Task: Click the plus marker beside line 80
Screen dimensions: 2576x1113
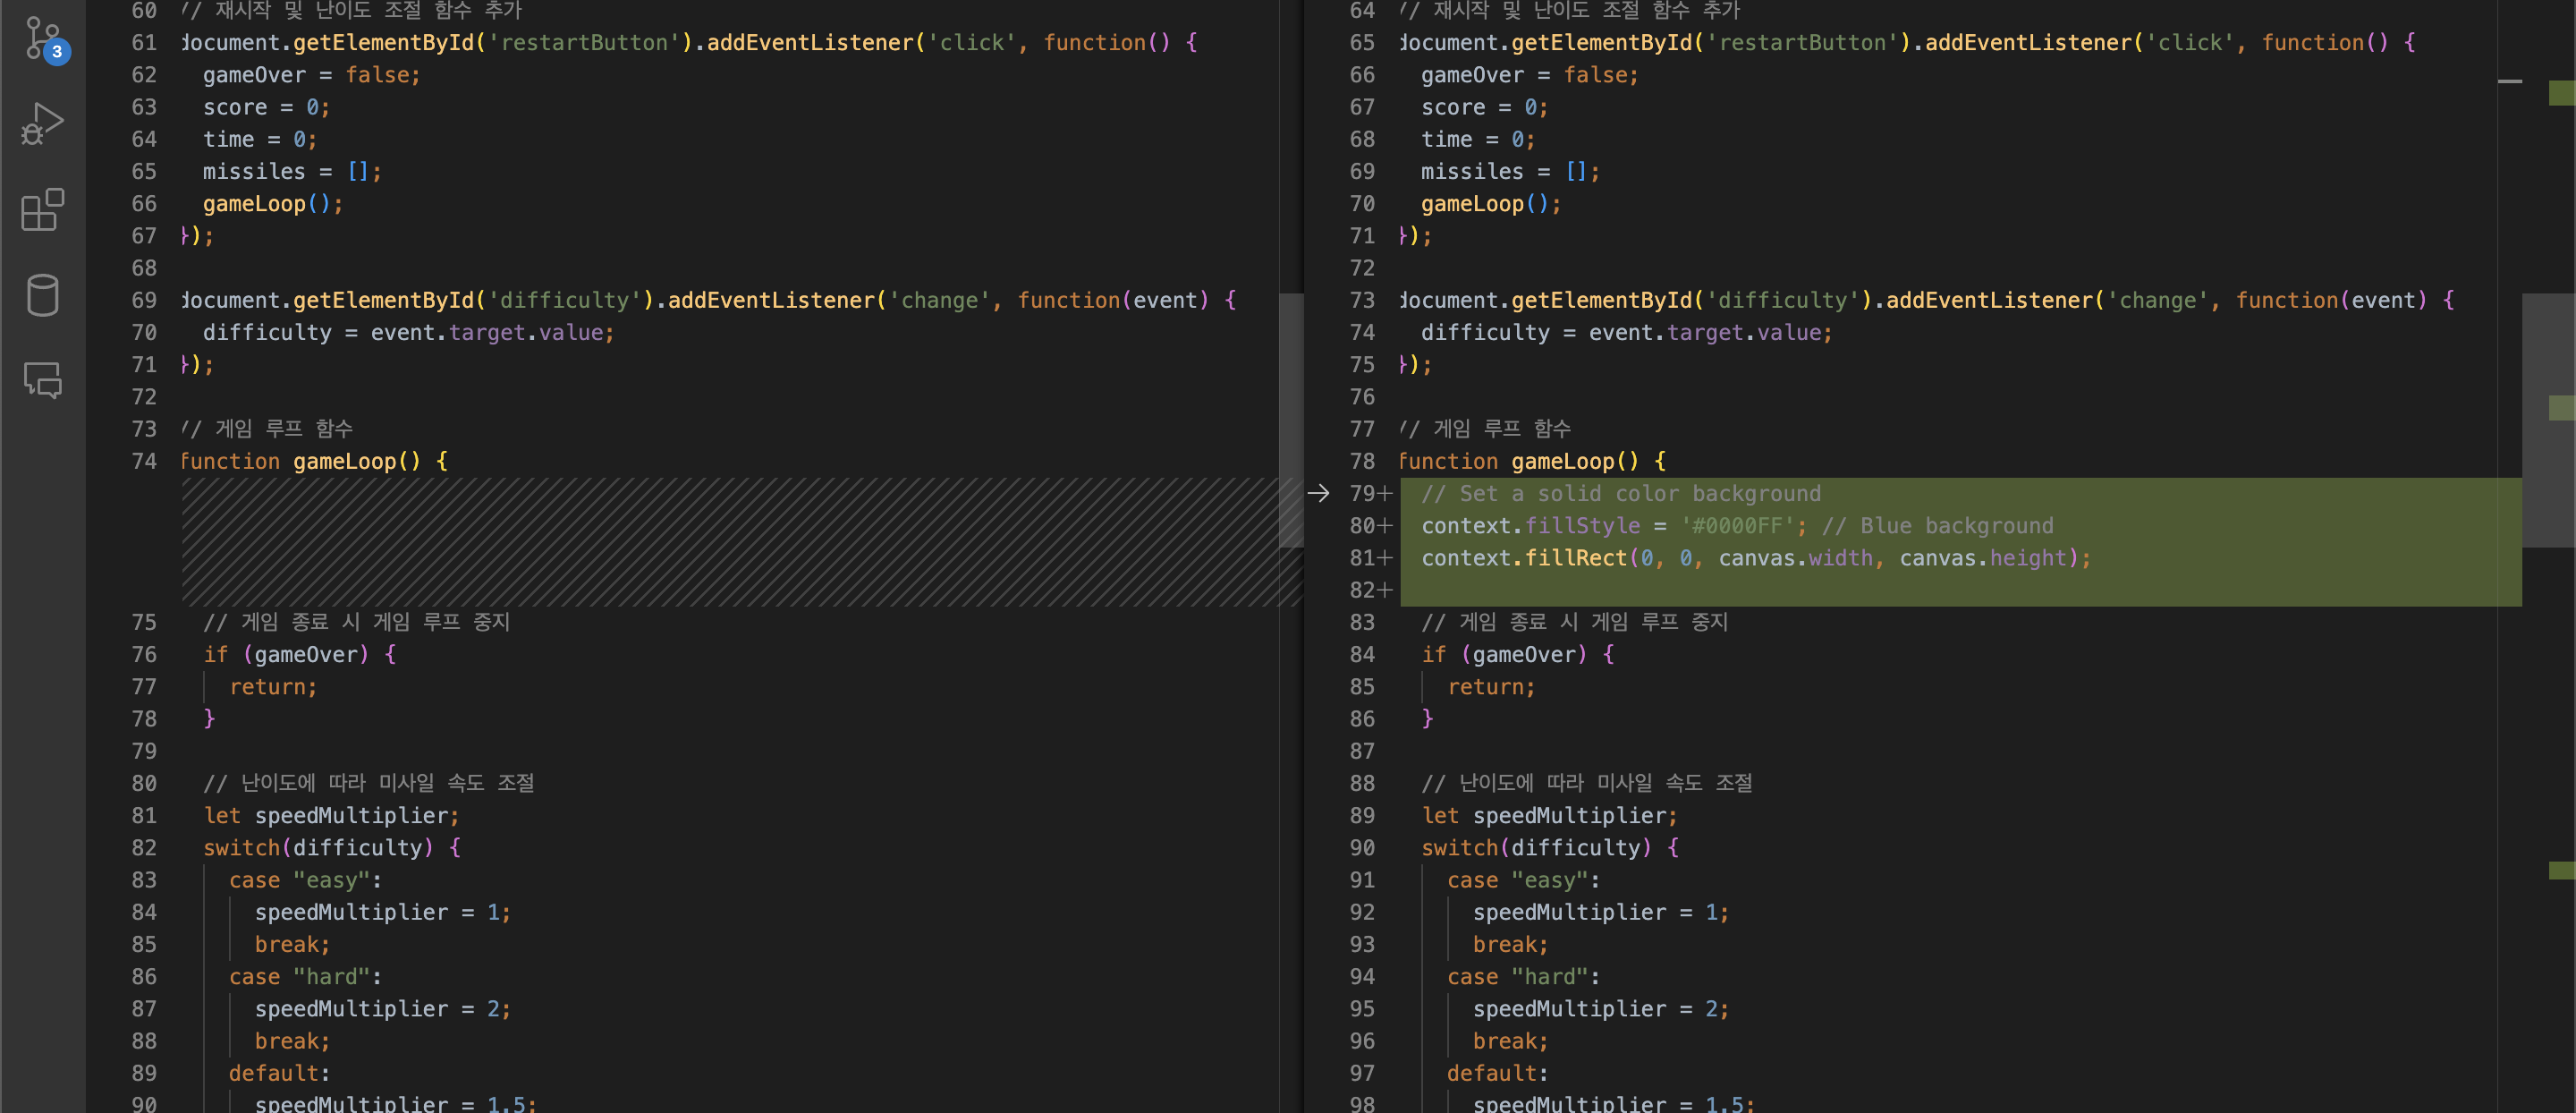Action: click(1385, 526)
